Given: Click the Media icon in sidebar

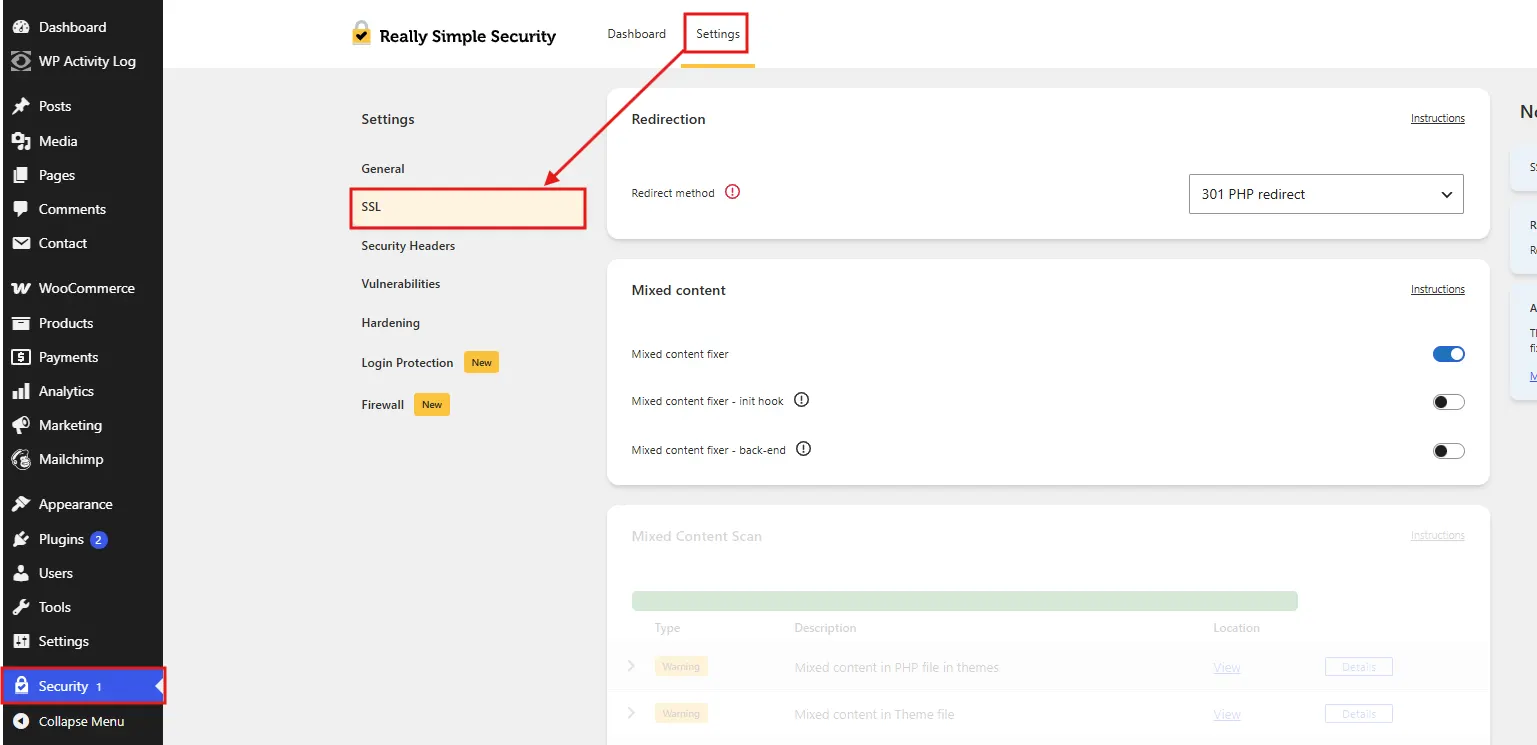Looking at the screenshot, I should pos(20,141).
